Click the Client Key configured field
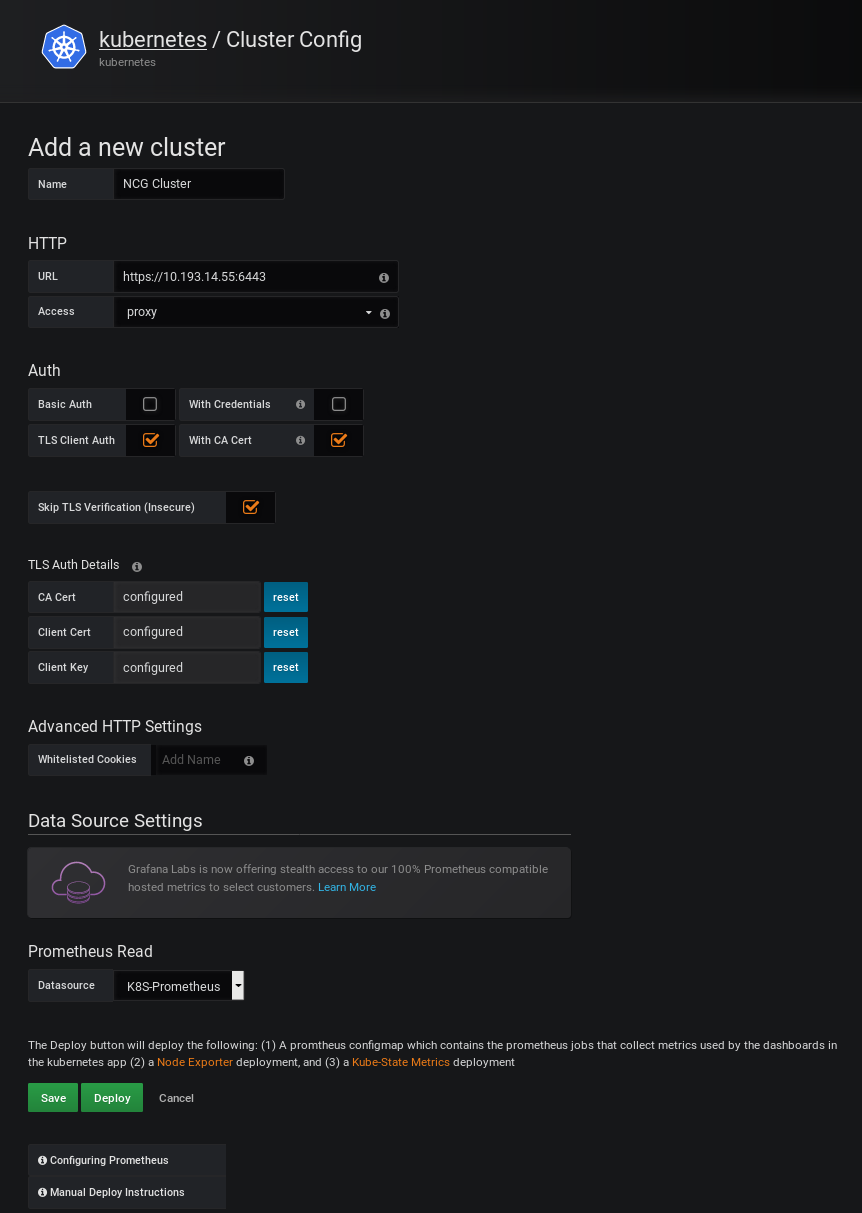The height and width of the screenshot is (1213, 862). click(187, 667)
